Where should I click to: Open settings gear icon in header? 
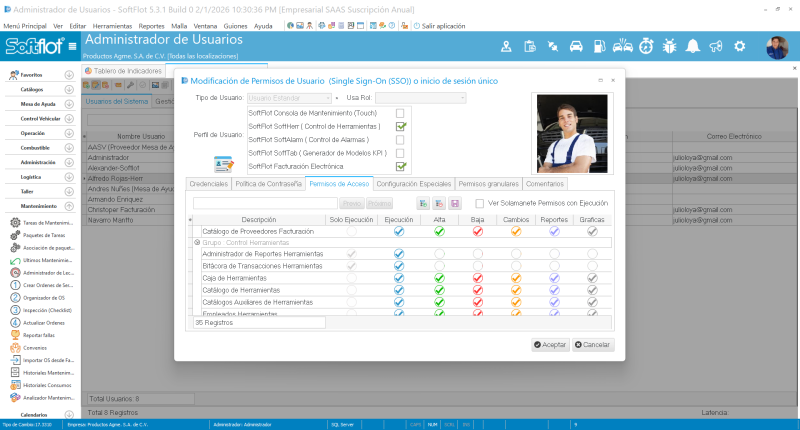click(739, 46)
